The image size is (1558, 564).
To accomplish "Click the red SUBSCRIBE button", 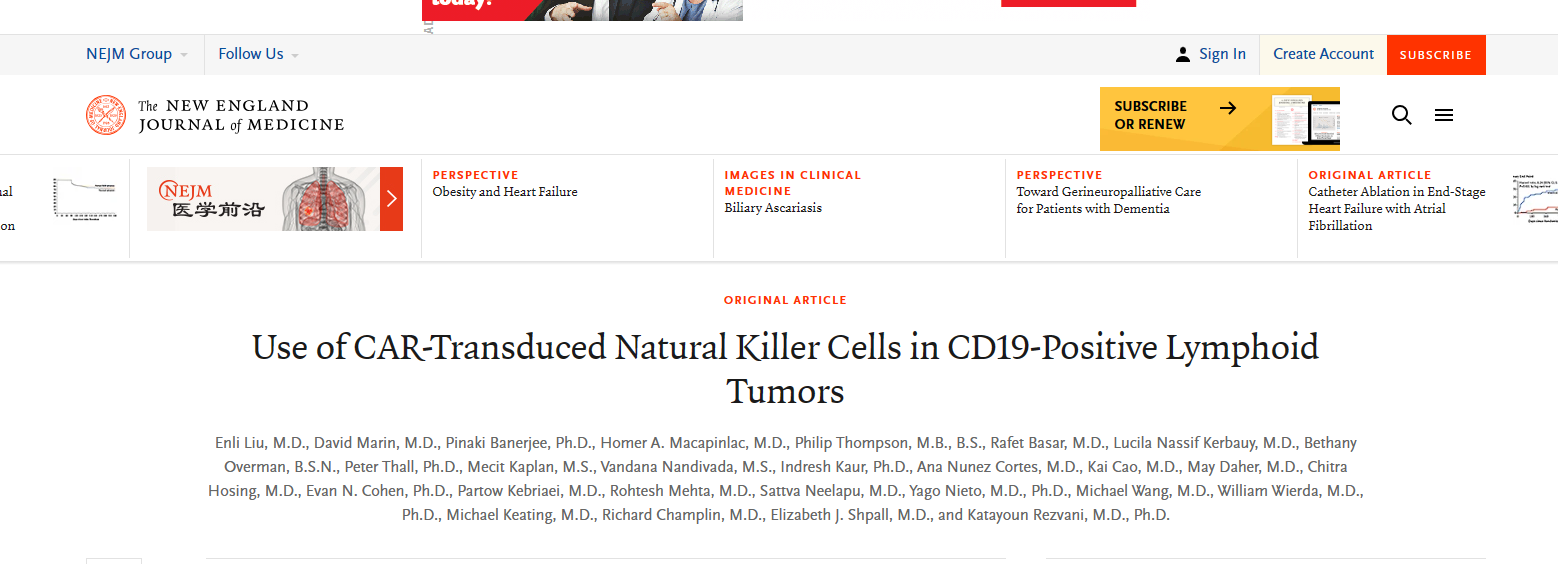I will point(1436,55).
